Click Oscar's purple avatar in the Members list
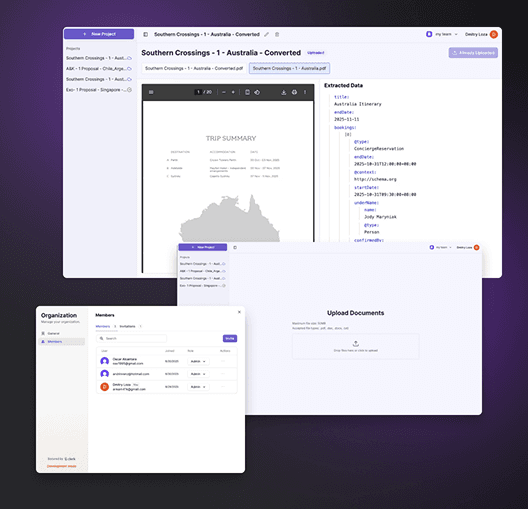 click(x=104, y=361)
